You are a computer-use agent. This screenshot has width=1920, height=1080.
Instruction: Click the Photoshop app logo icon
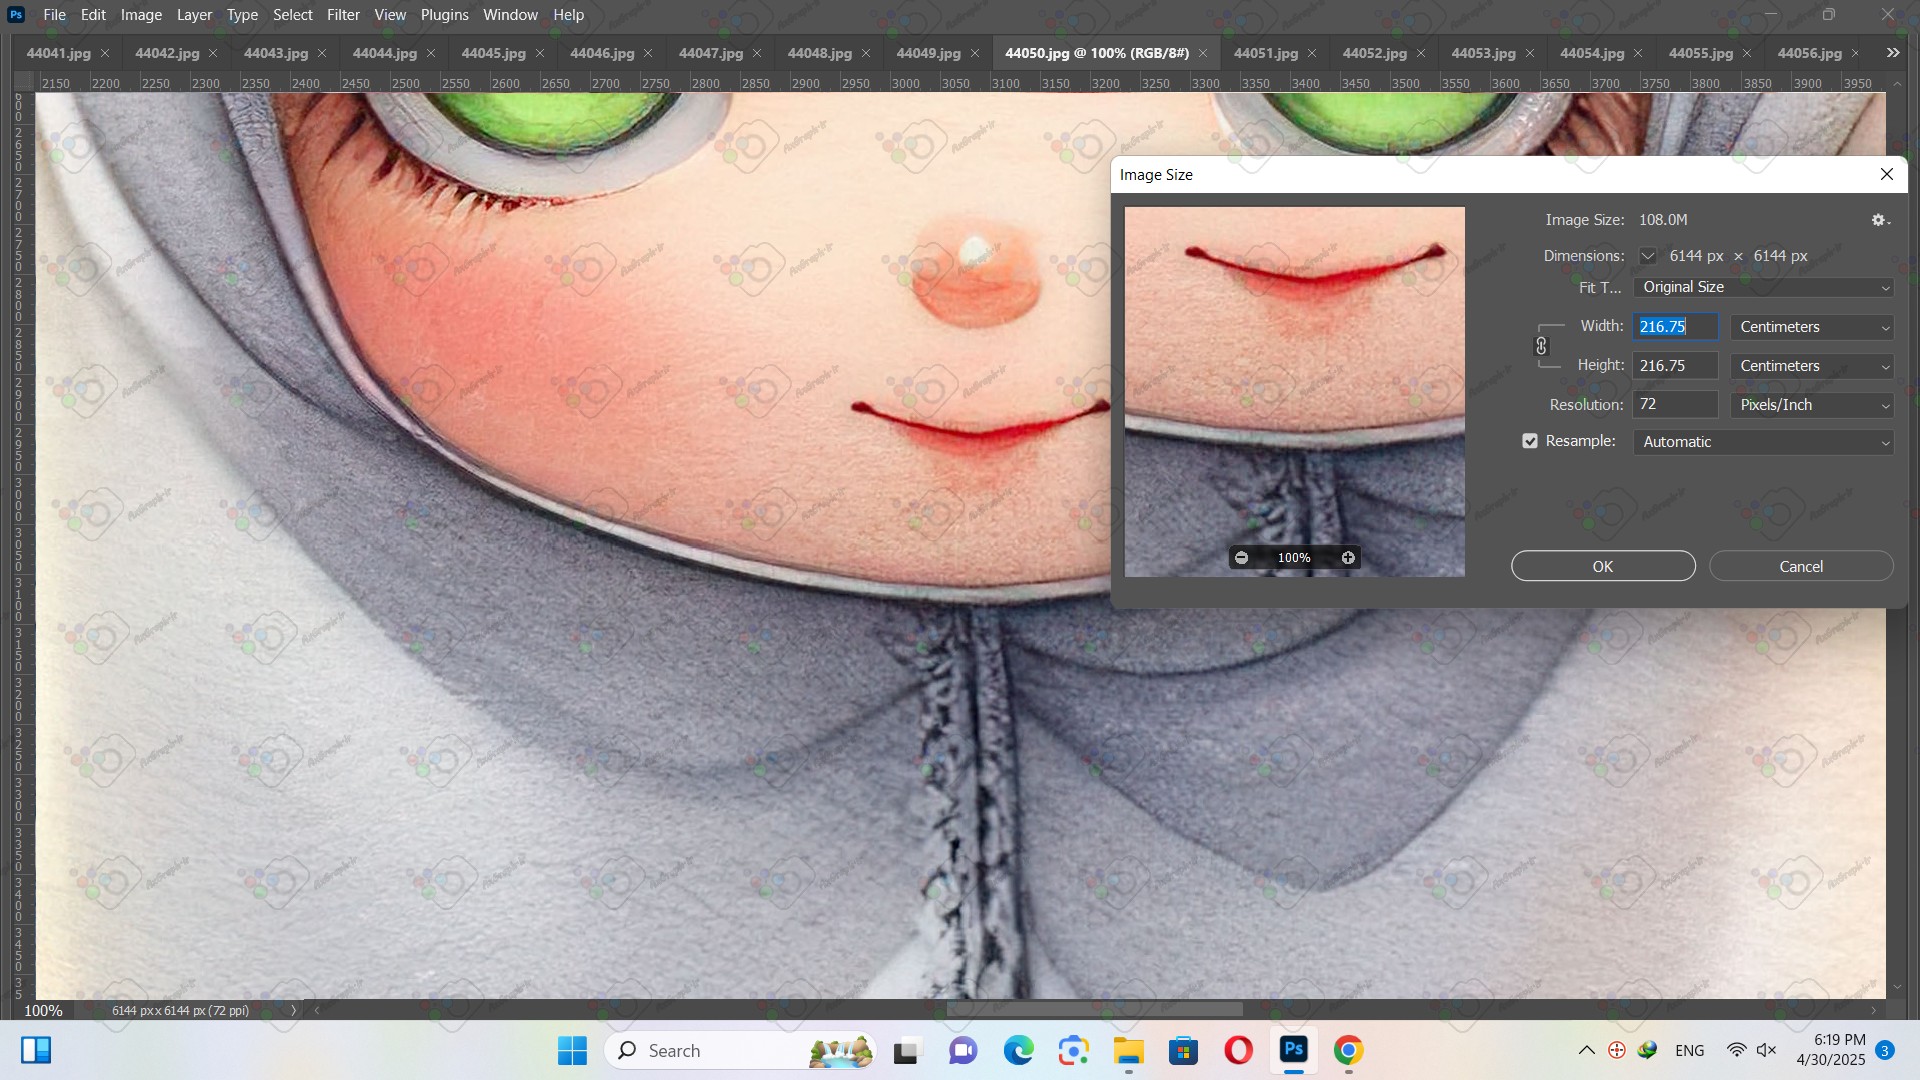point(16,15)
